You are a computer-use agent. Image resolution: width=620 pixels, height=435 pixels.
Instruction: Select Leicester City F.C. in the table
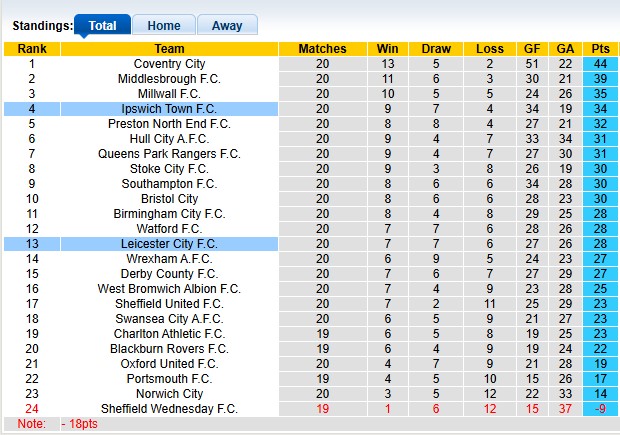click(169, 244)
